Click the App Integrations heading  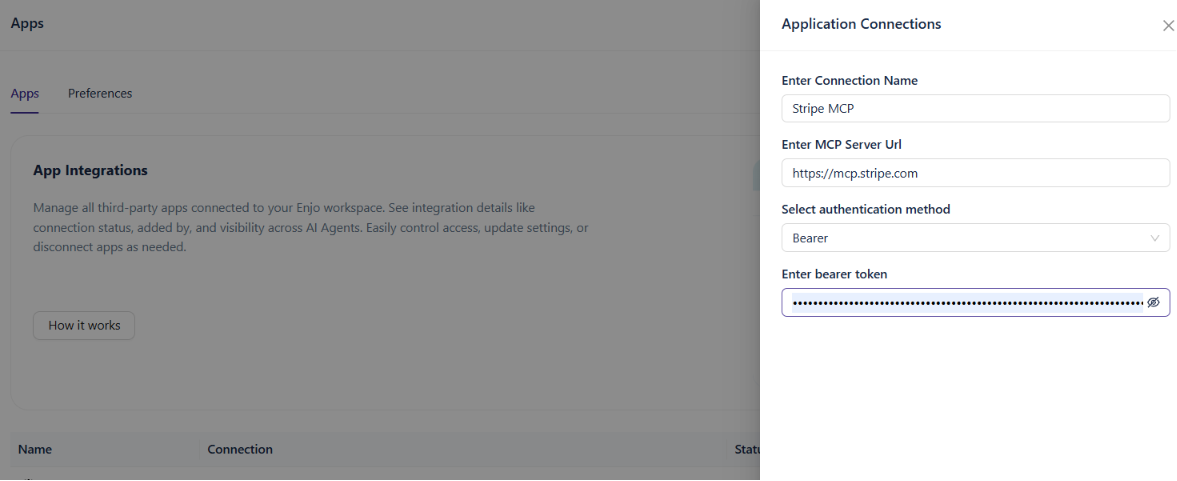pos(90,170)
